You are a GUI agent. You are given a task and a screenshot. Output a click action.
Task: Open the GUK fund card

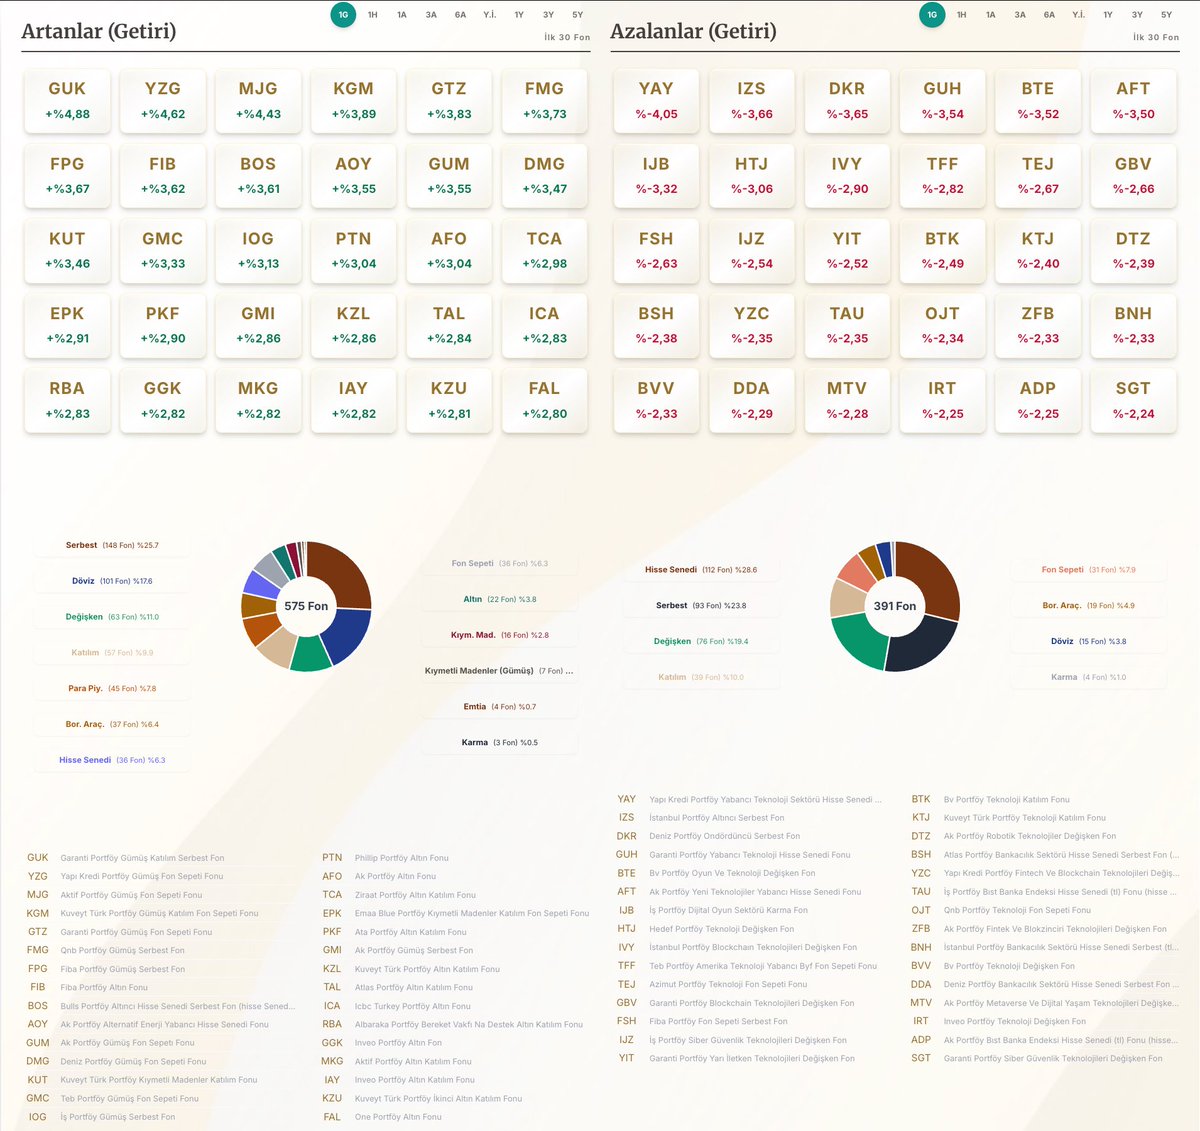pyautogui.click(x=67, y=100)
